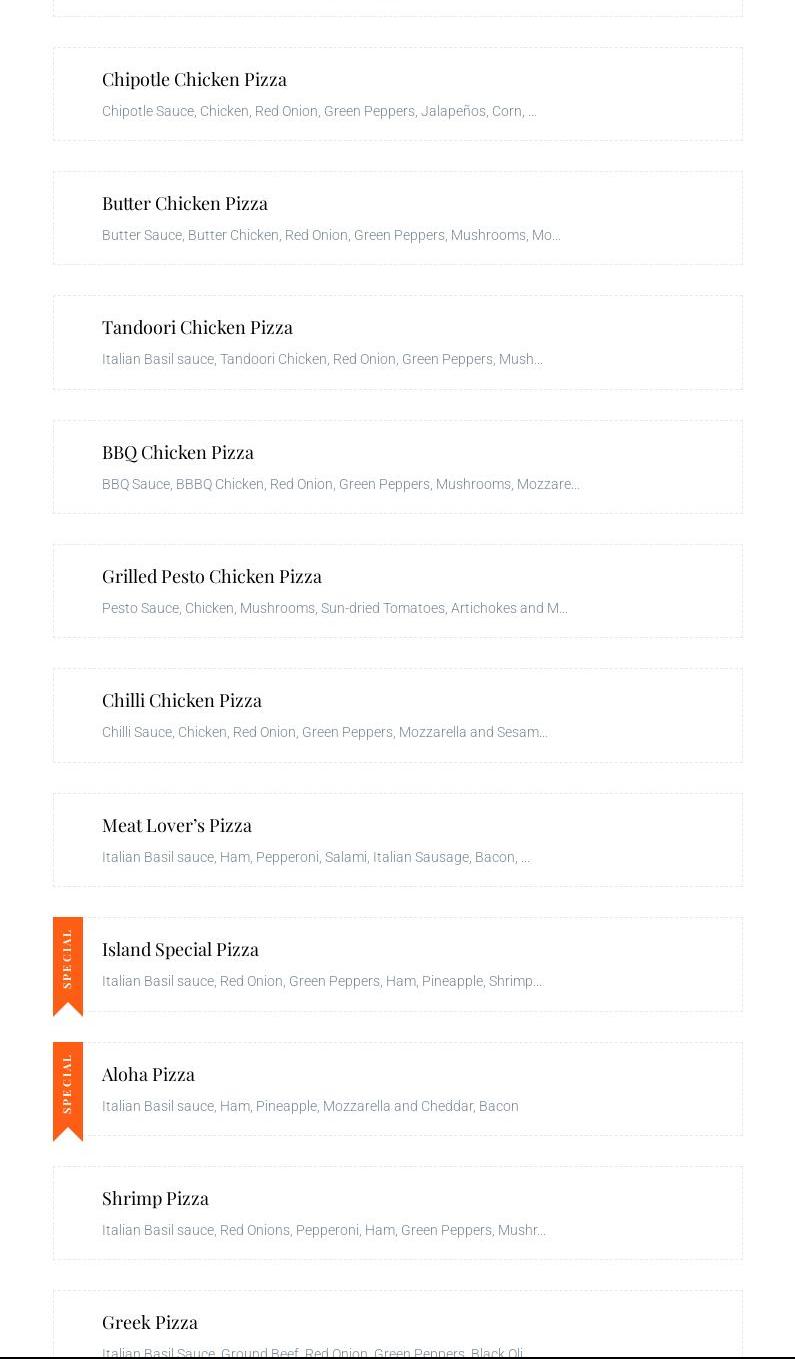795x1359 pixels.
Task: Open the Island Special Pizza entry
Action: pyautogui.click(x=180, y=948)
